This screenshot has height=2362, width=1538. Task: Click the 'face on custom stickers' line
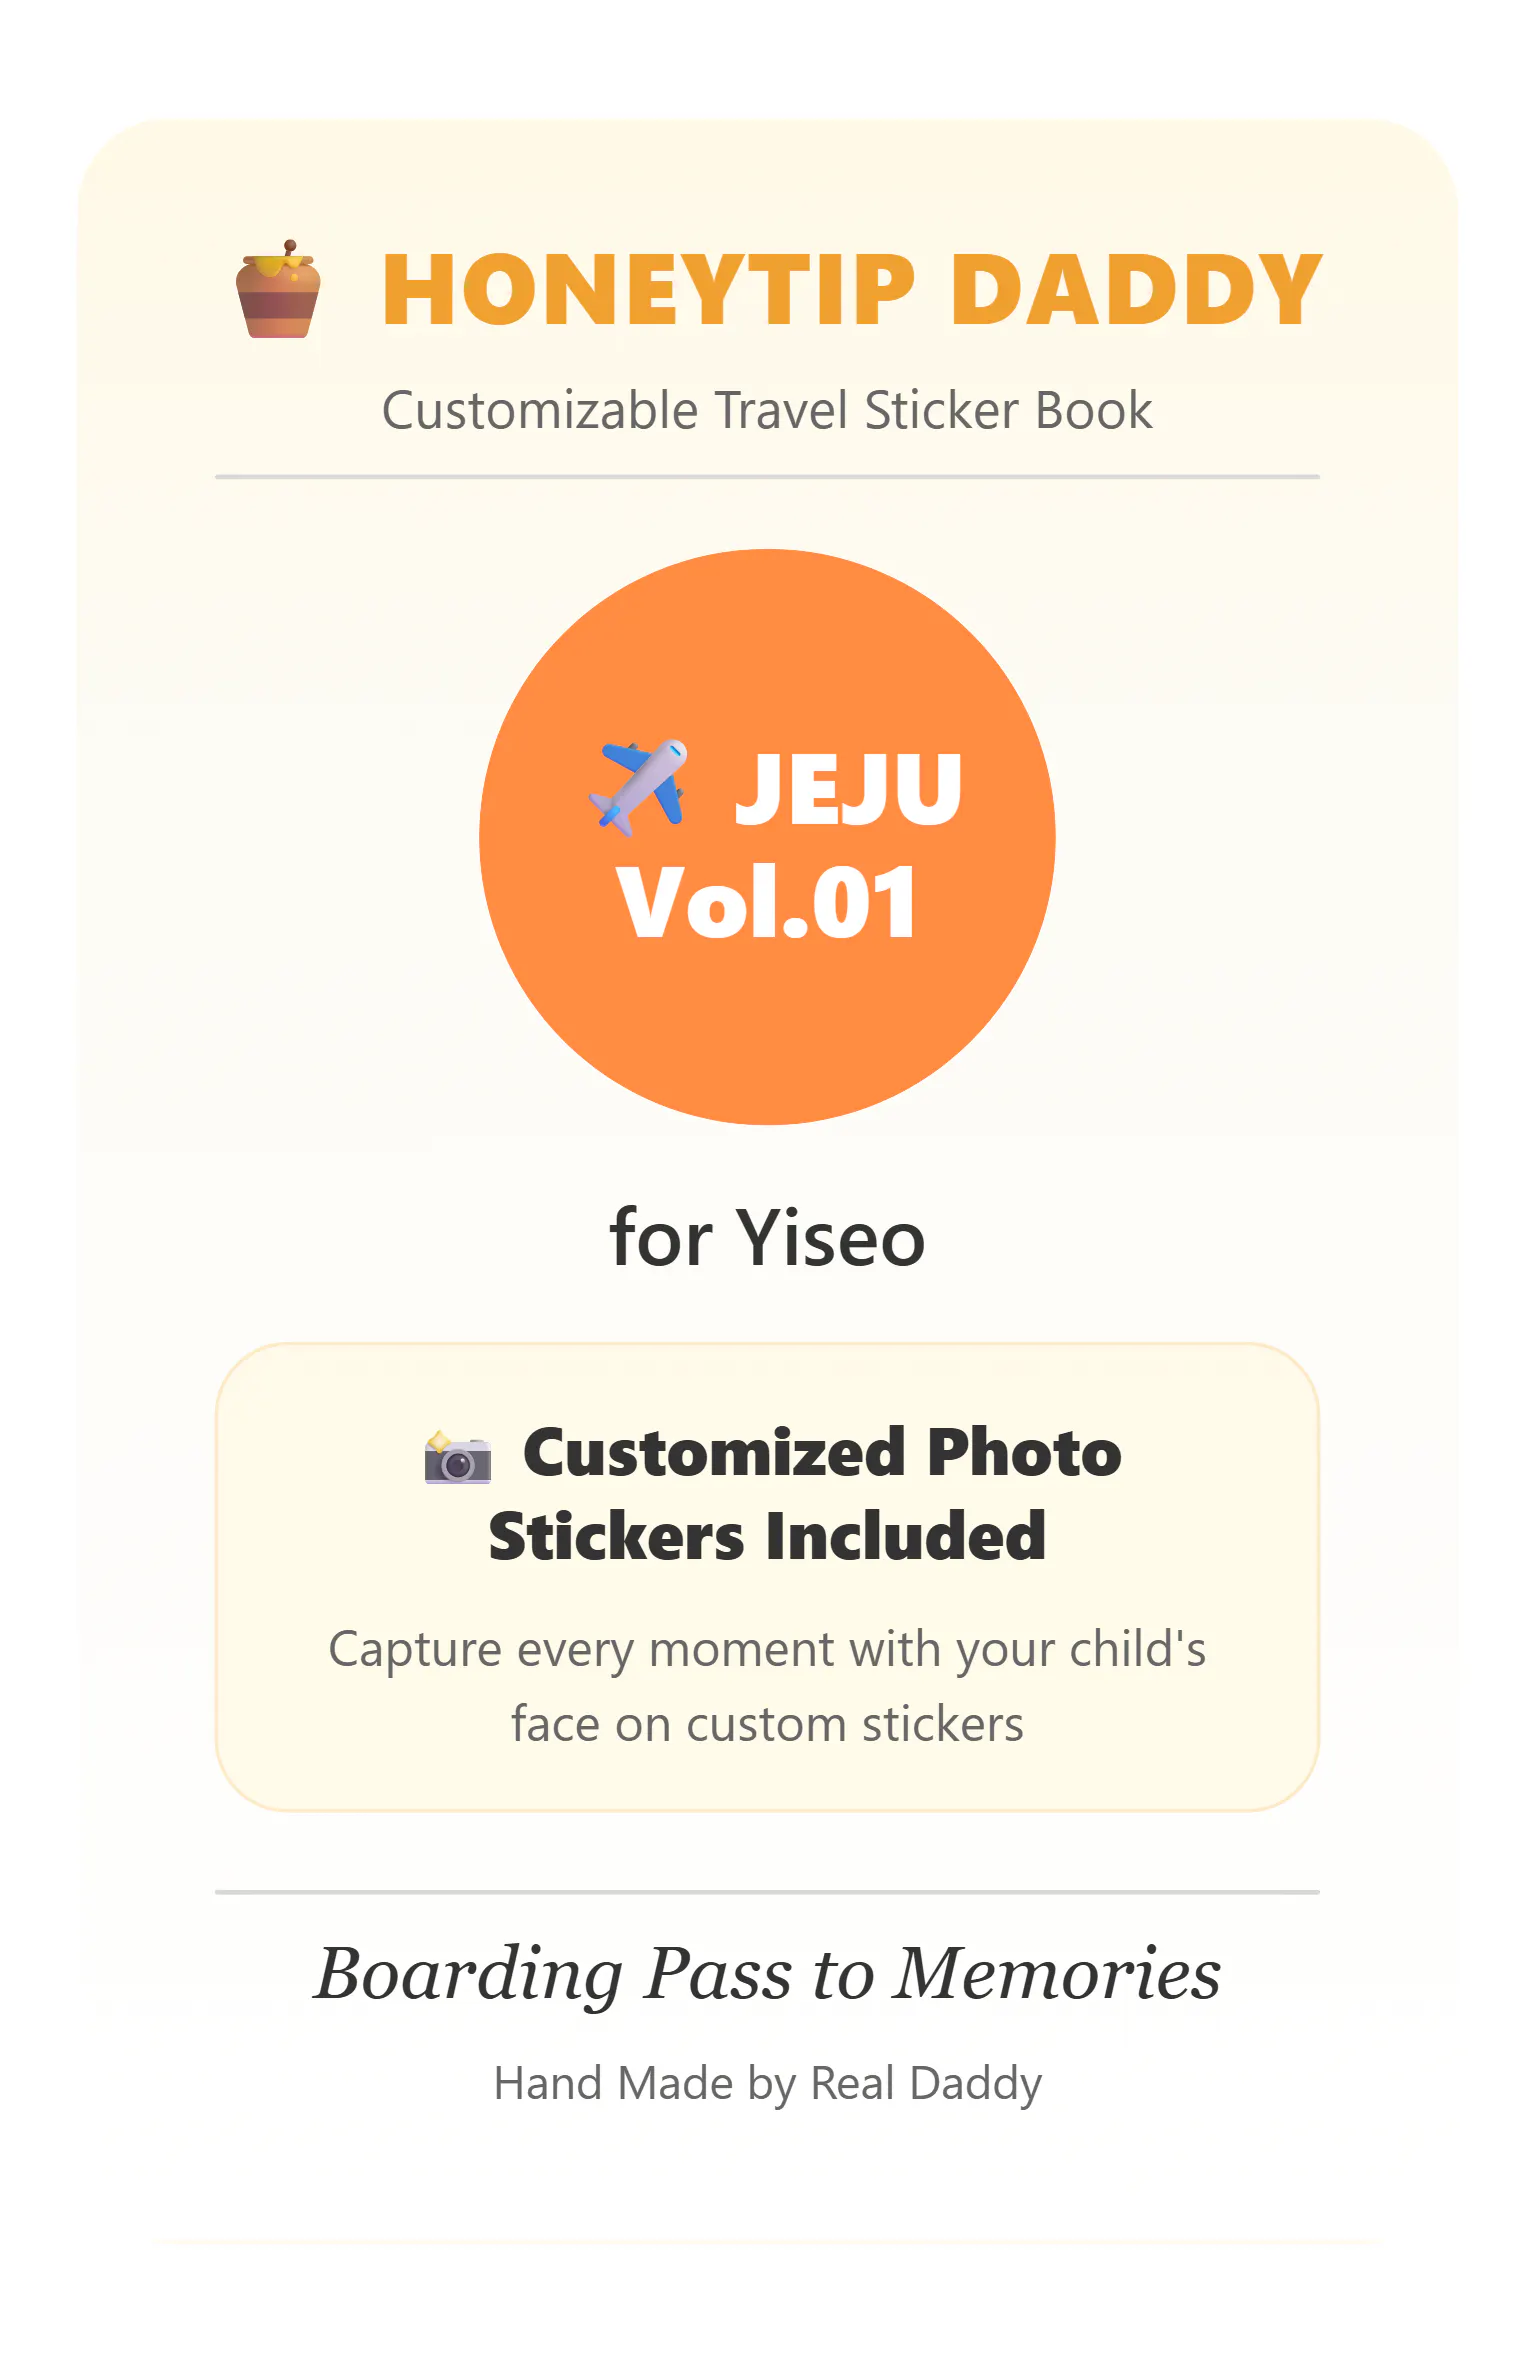[767, 1725]
